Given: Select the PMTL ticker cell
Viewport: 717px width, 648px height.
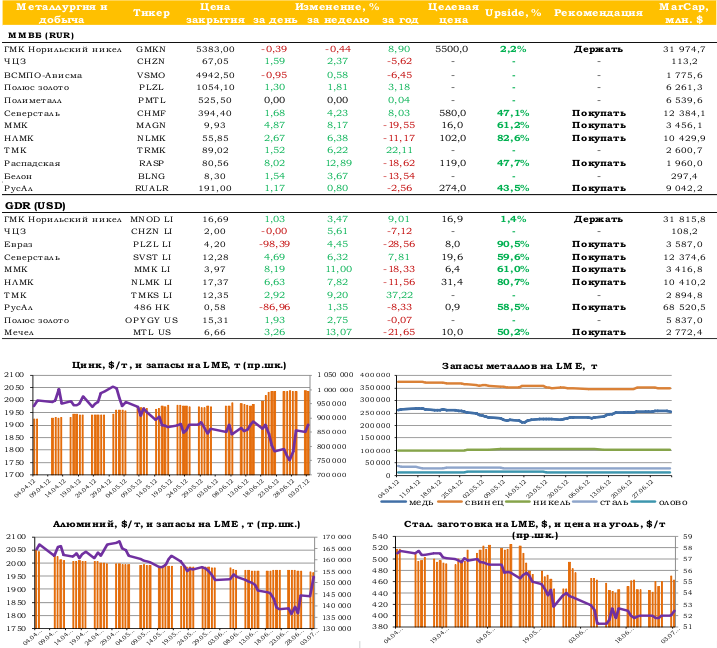Looking at the screenshot, I should 151,100.
